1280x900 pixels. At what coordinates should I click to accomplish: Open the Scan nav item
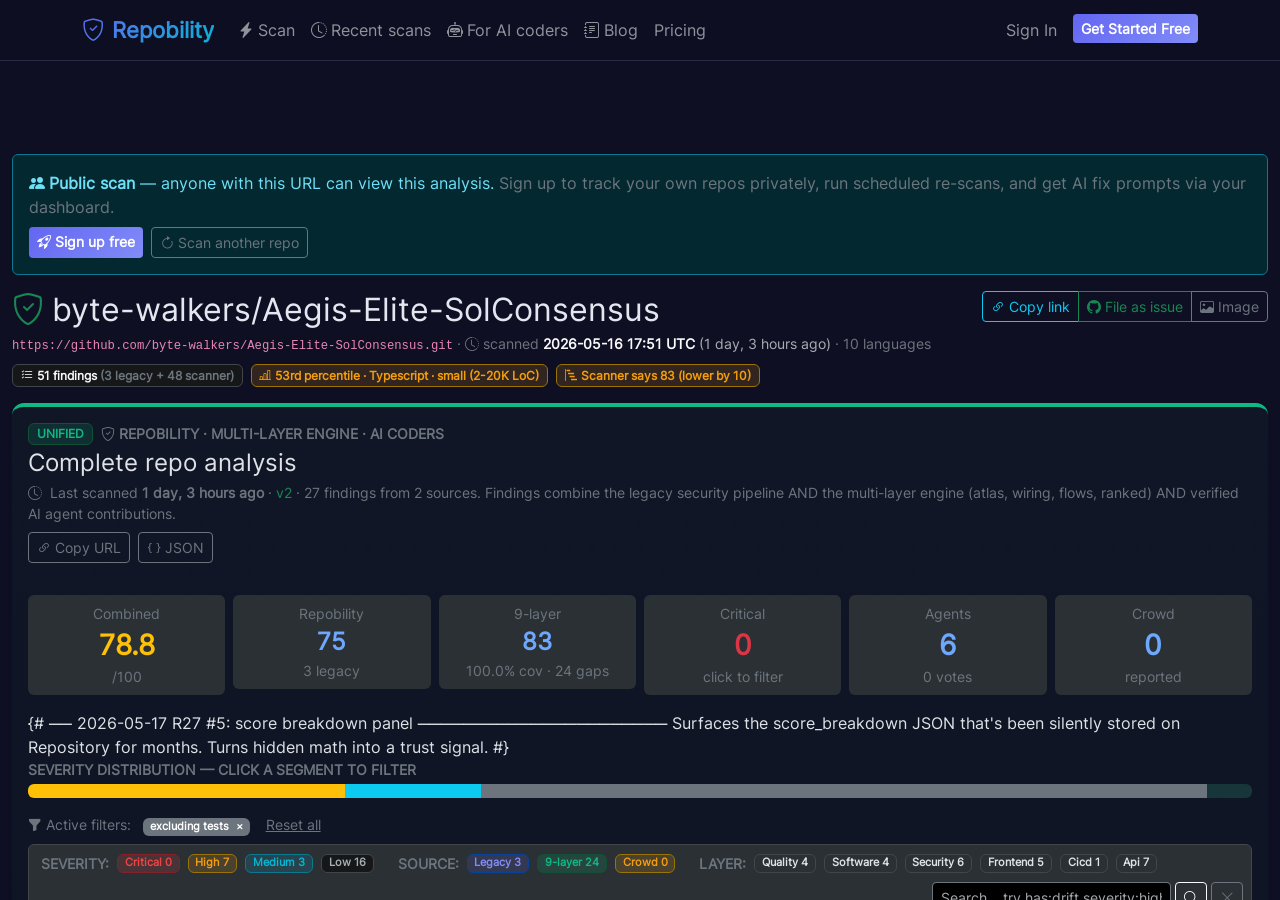[267, 30]
